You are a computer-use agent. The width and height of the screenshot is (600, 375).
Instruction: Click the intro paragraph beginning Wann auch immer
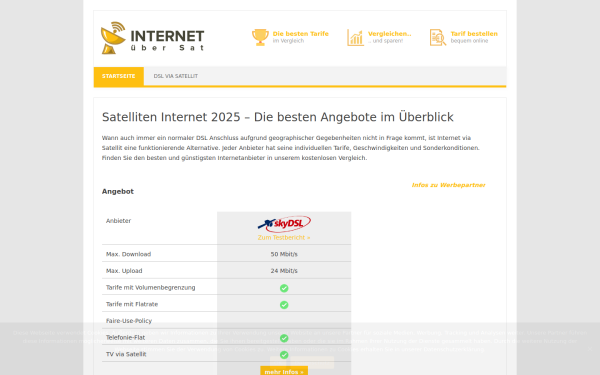pos(291,148)
